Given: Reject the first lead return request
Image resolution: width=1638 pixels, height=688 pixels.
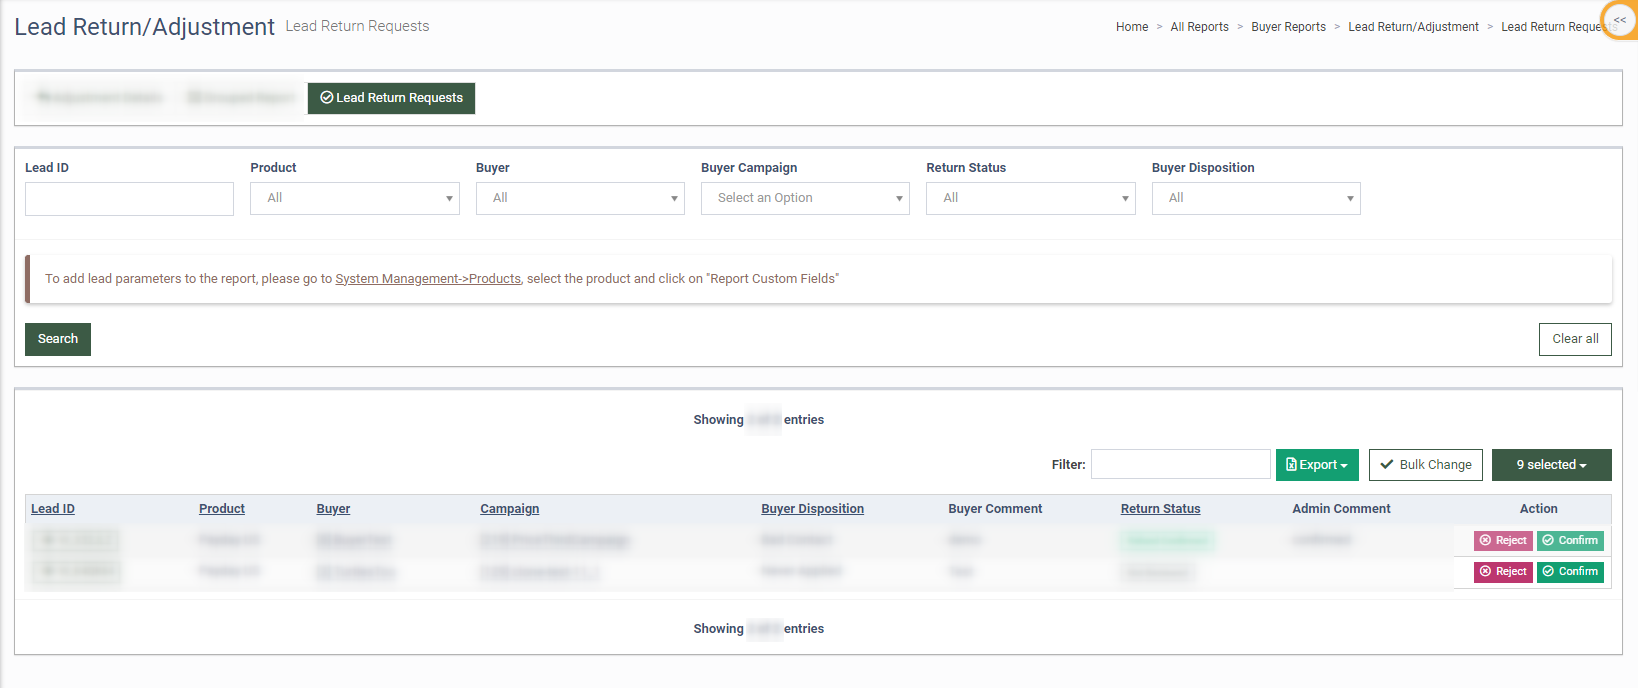Looking at the screenshot, I should click(x=1502, y=540).
